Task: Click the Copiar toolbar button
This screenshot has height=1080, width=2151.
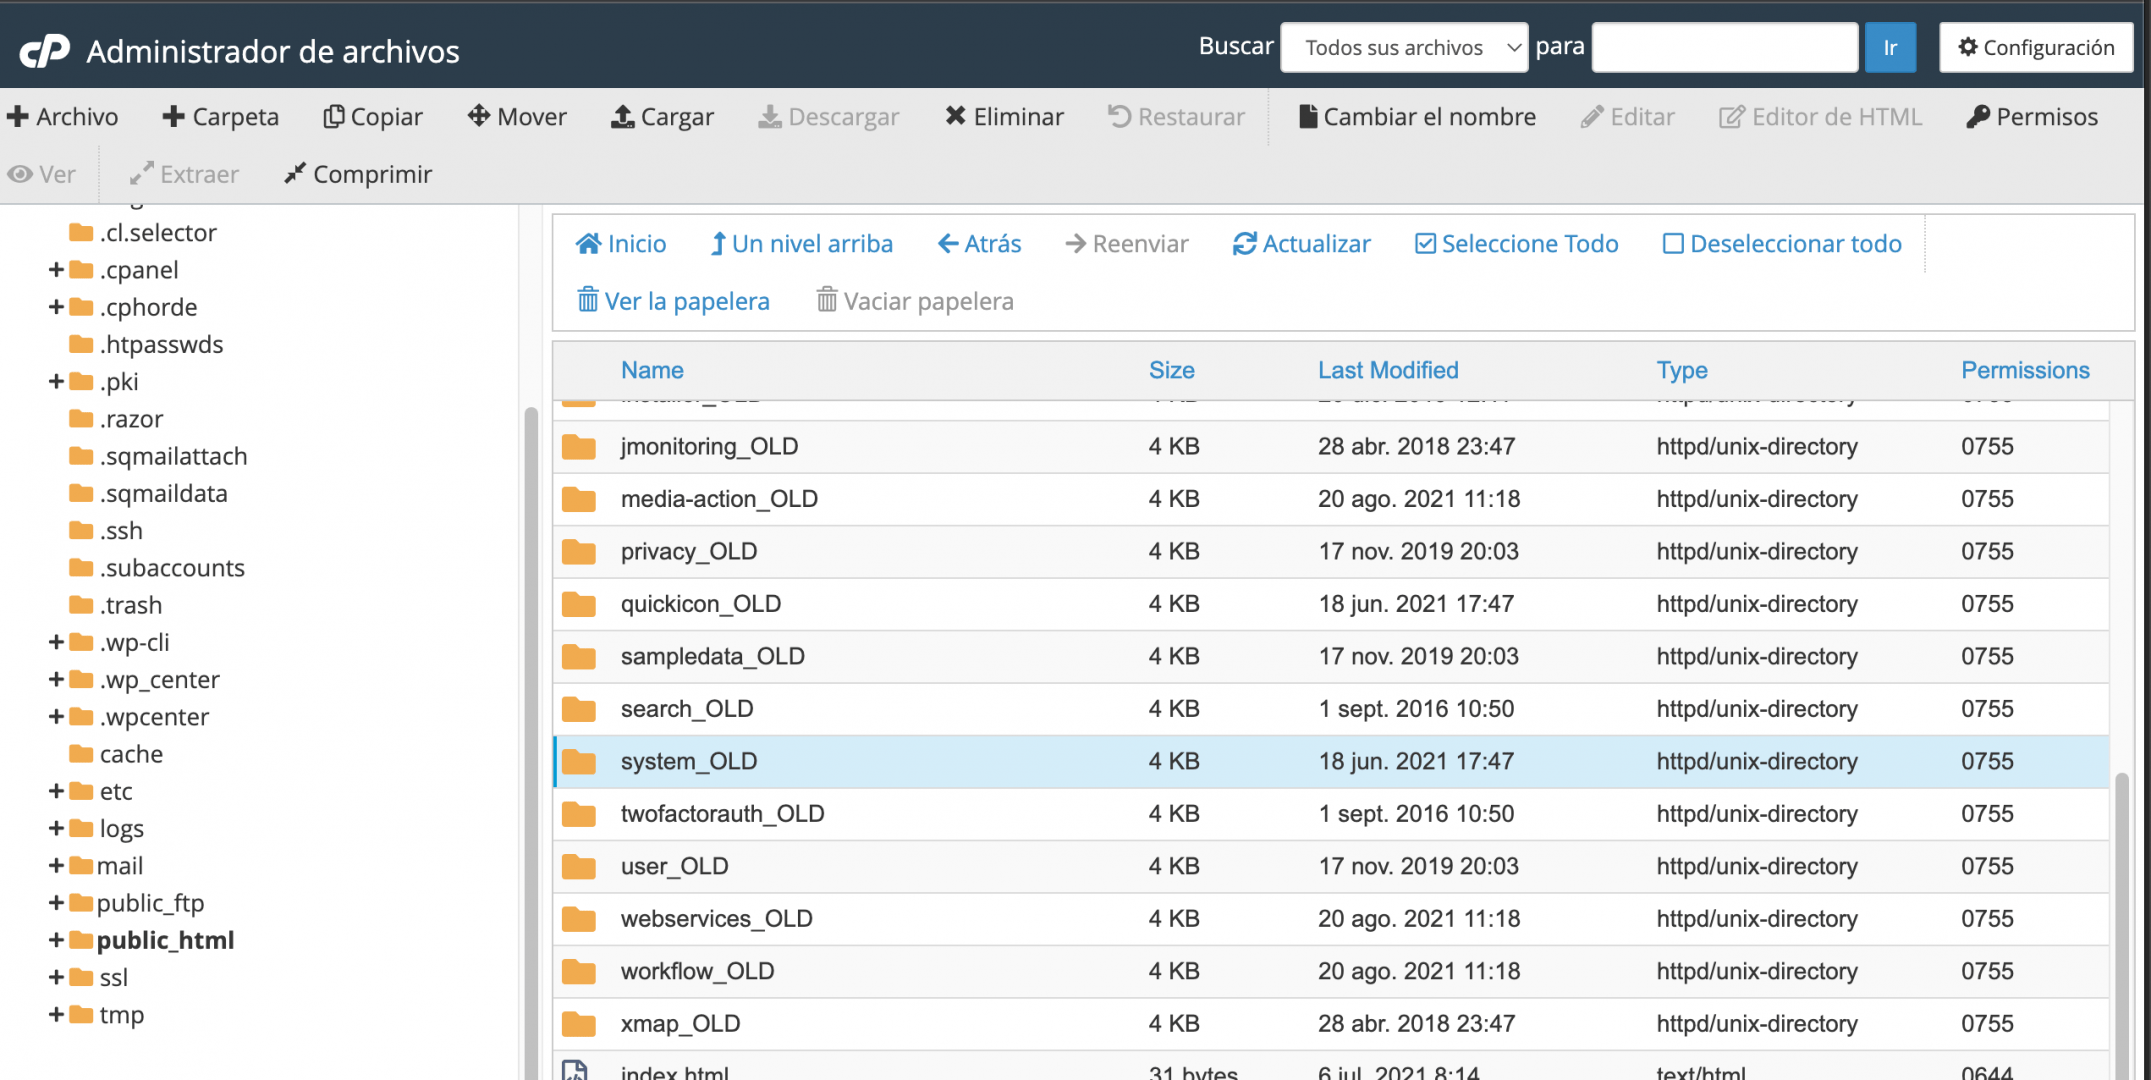Action: tap(373, 117)
